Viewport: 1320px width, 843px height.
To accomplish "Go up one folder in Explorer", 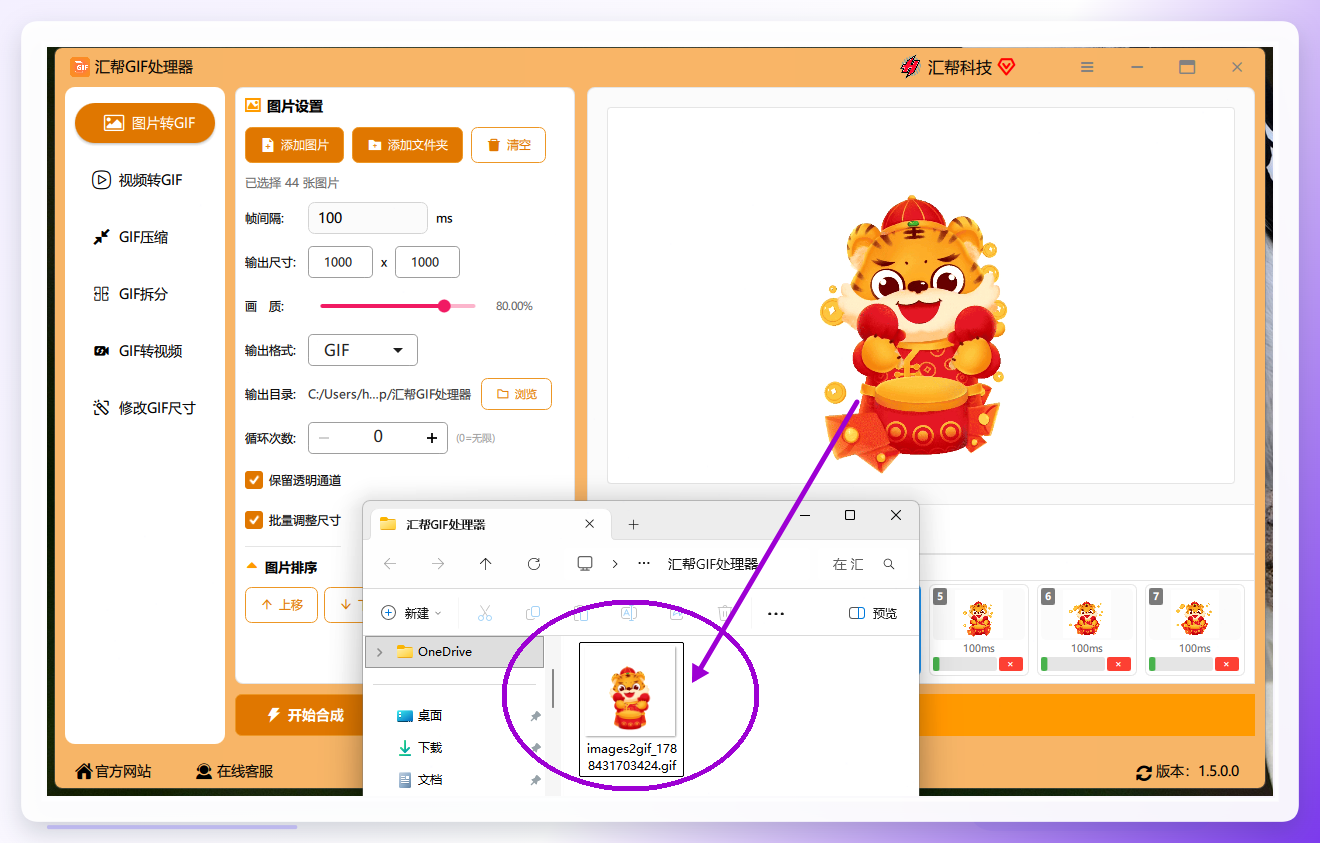I will (486, 564).
